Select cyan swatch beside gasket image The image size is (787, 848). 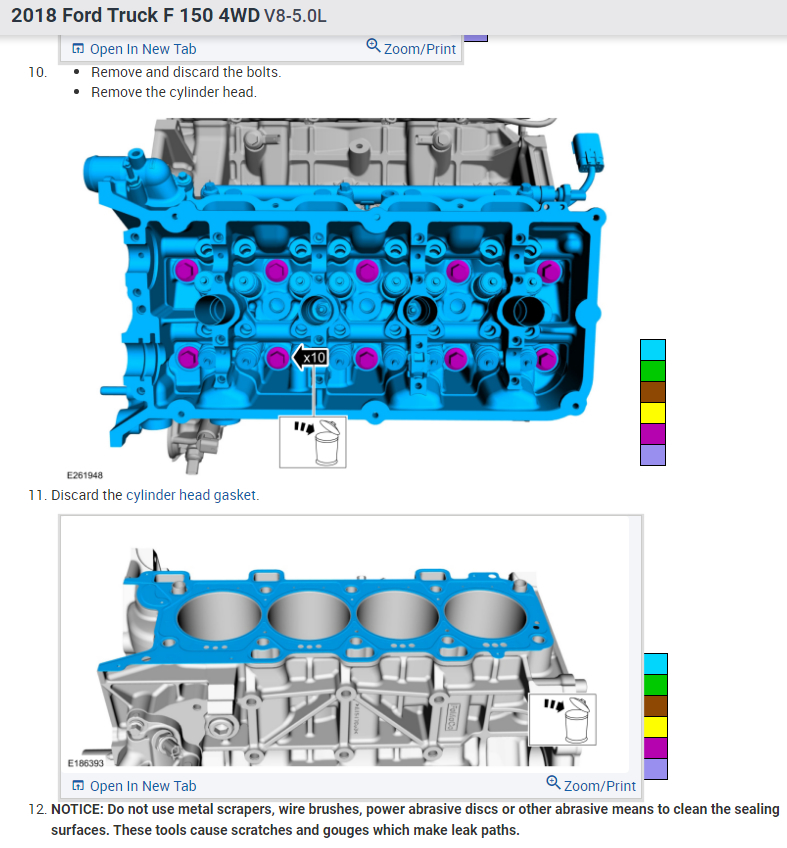point(656,664)
